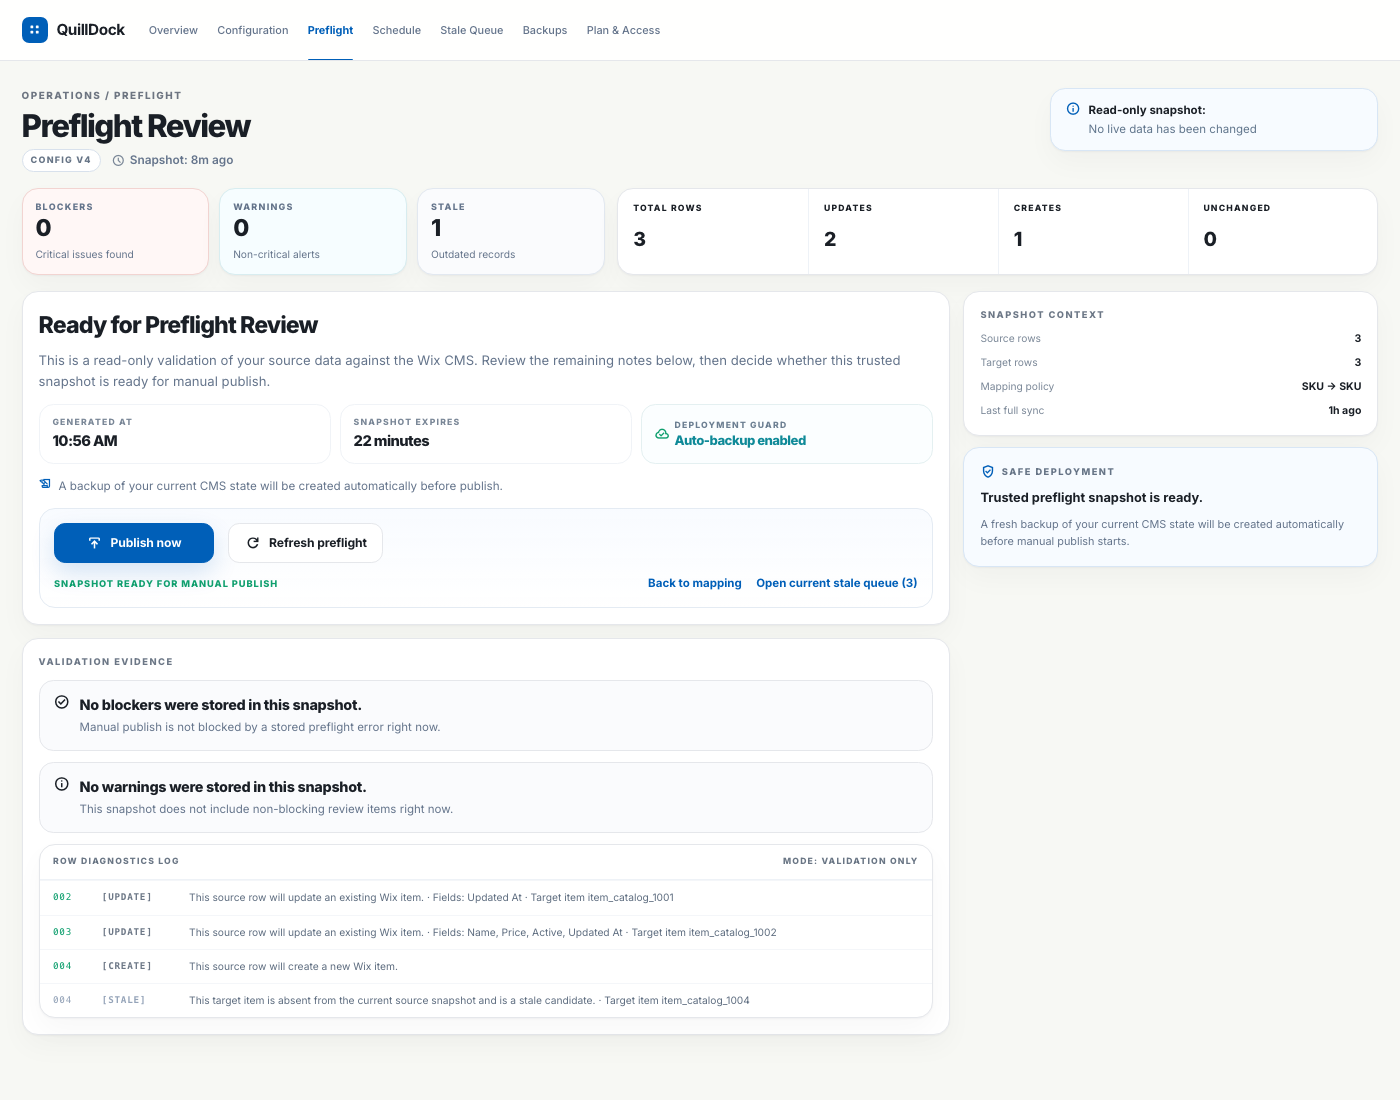Go to the Stale Queue tab
The image size is (1400, 1100).
(x=471, y=30)
